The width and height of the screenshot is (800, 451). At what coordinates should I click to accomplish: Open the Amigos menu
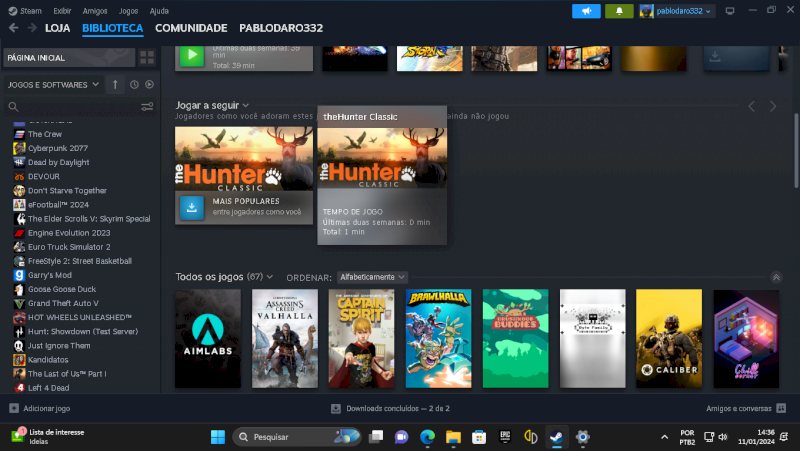(95, 11)
